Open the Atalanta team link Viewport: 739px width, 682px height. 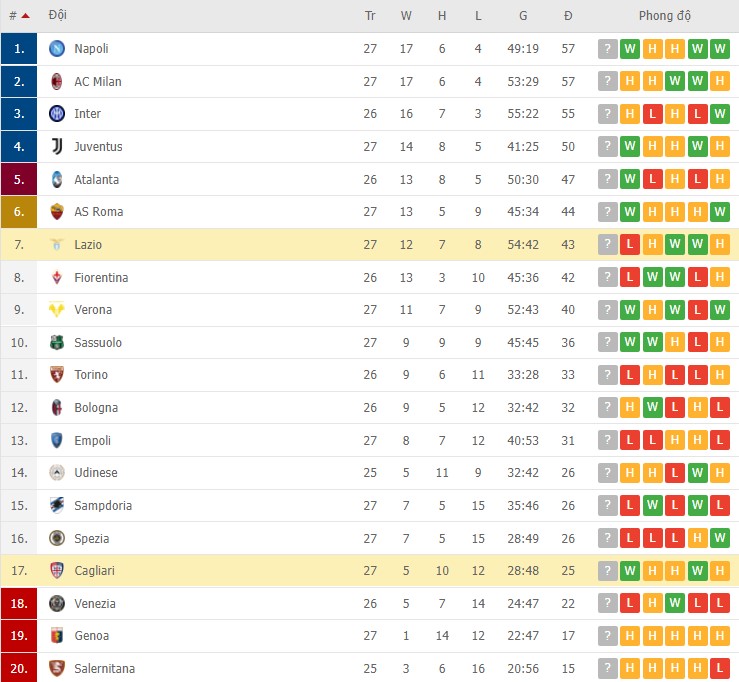96,180
